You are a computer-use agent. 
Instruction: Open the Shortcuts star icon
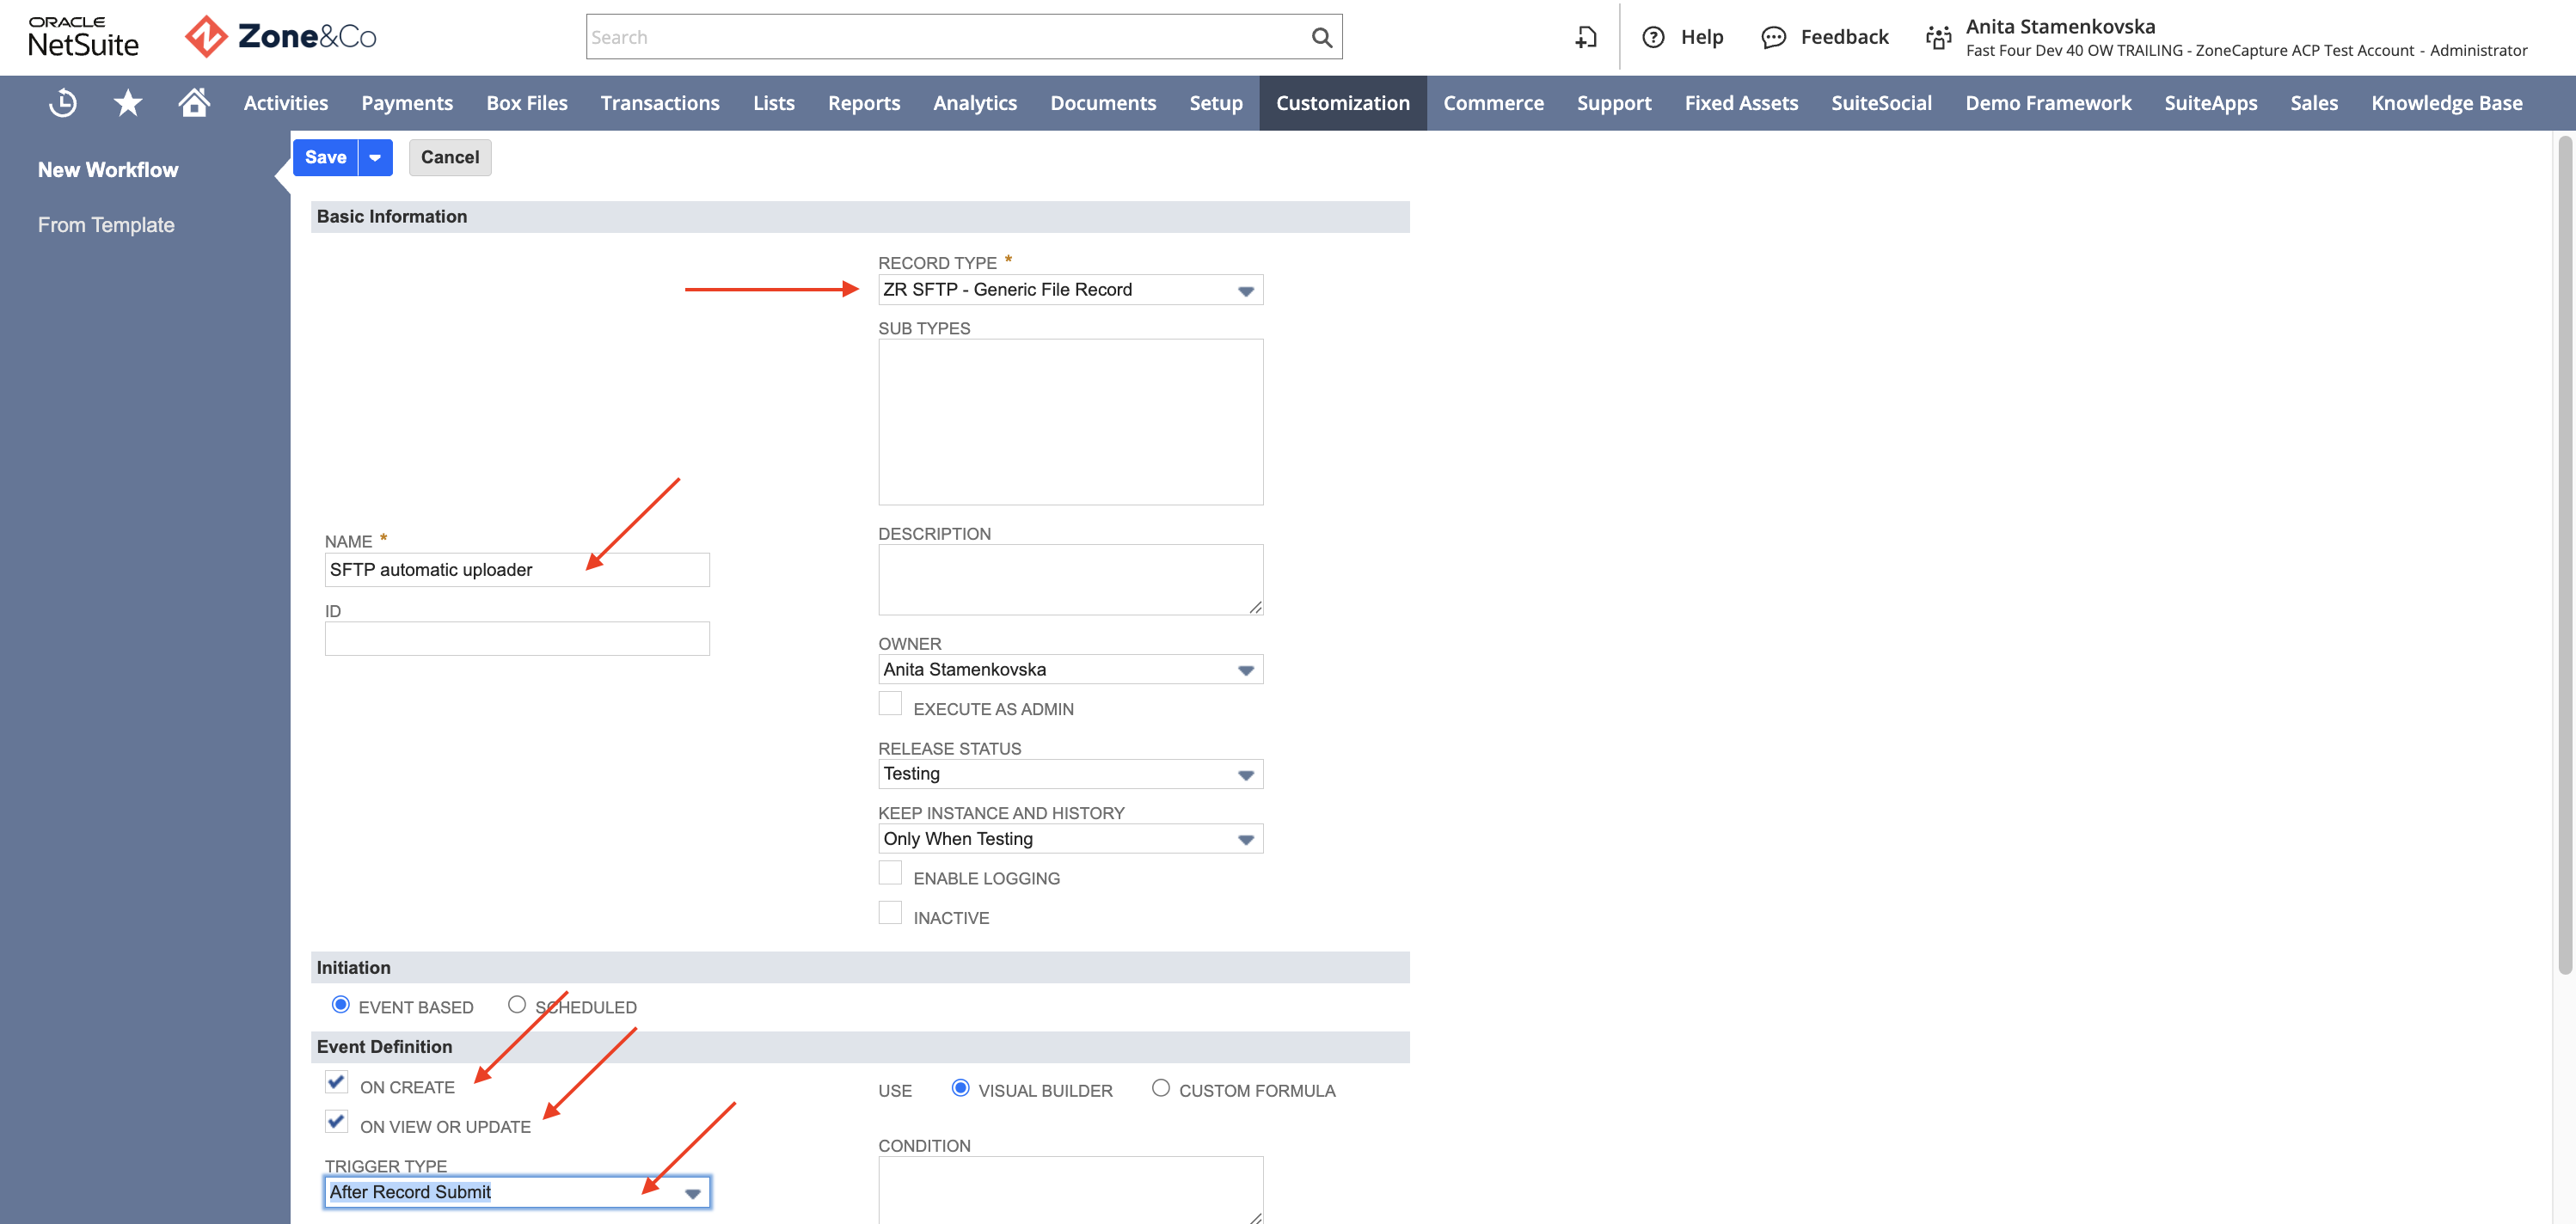(x=128, y=102)
